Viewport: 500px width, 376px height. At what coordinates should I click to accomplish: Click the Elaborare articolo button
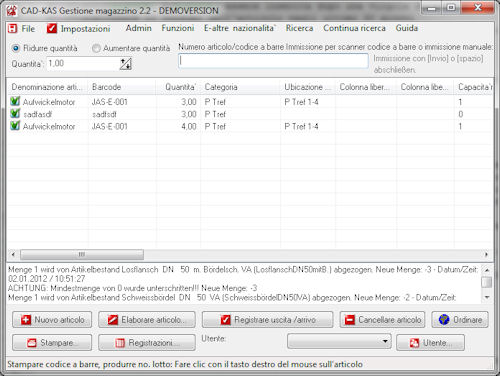147,320
